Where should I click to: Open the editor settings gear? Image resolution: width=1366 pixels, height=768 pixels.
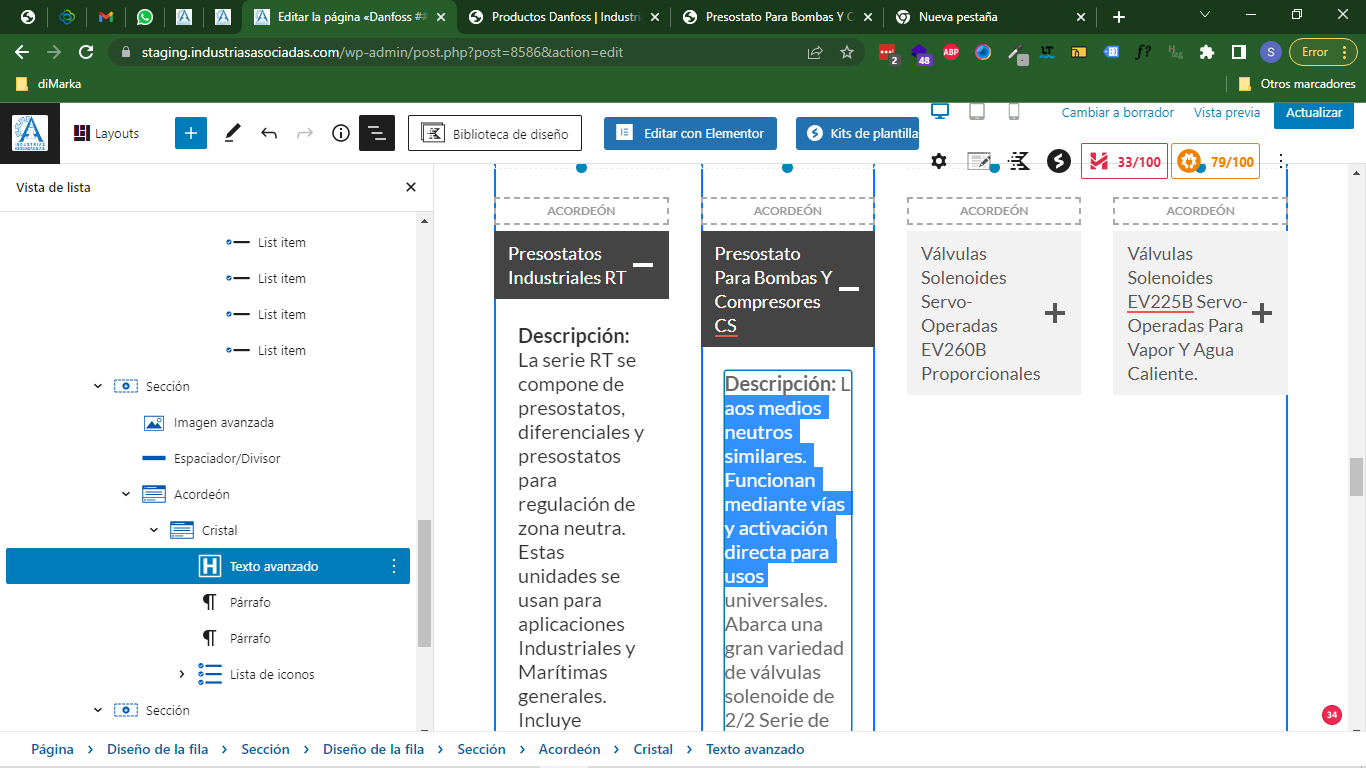(x=938, y=161)
